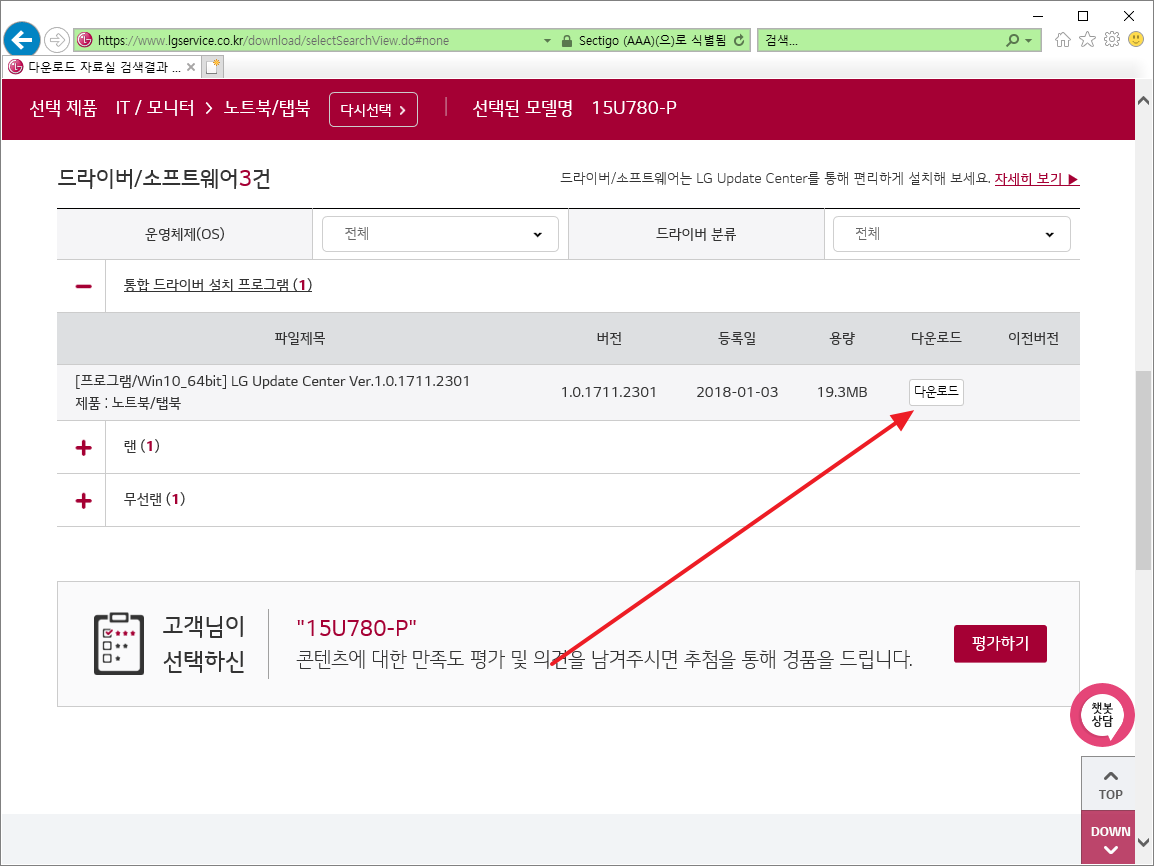This screenshot has width=1154, height=866.
Task: Click the date 2018-01-03
Action: (x=737, y=392)
